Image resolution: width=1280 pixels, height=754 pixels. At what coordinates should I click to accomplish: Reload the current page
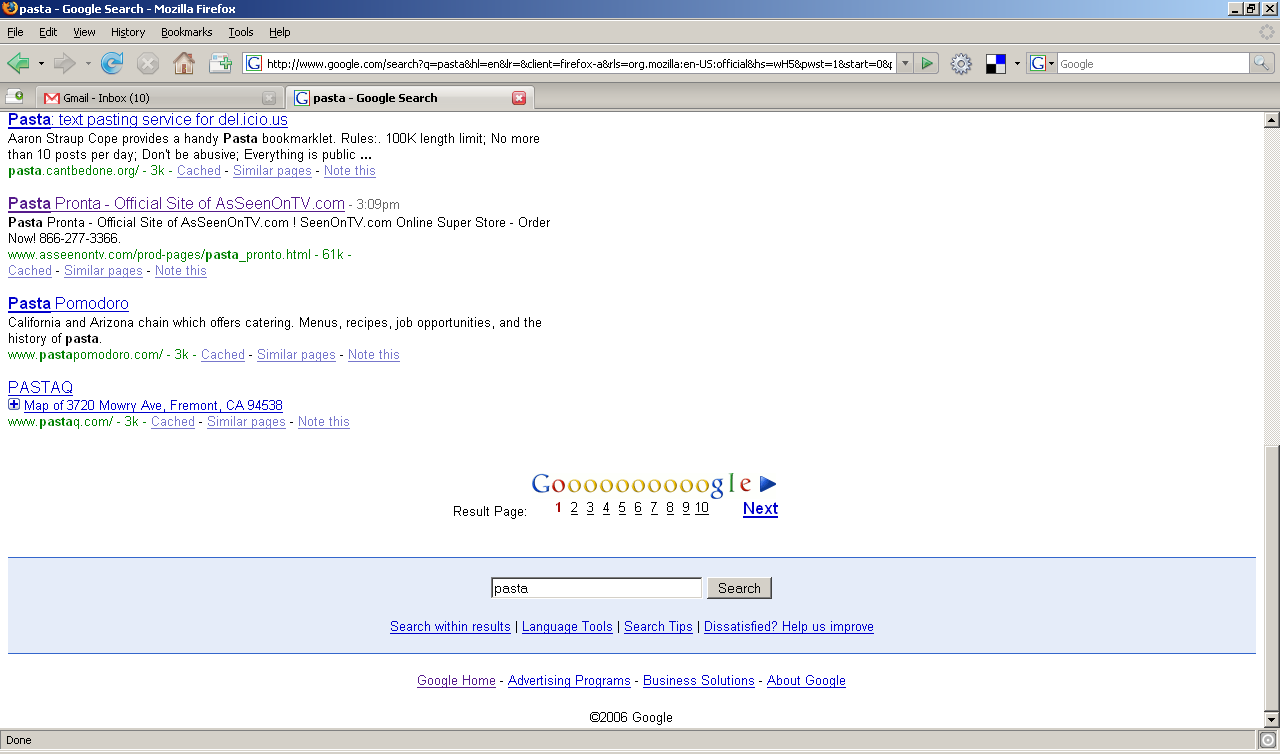(x=112, y=64)
